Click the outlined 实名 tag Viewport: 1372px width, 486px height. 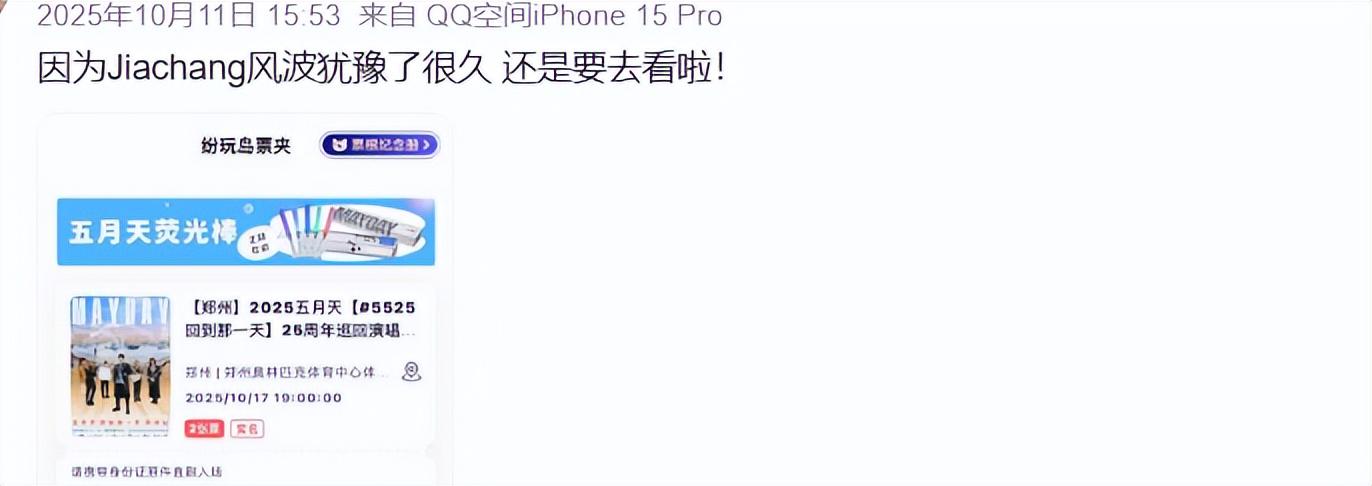[247, 429]
